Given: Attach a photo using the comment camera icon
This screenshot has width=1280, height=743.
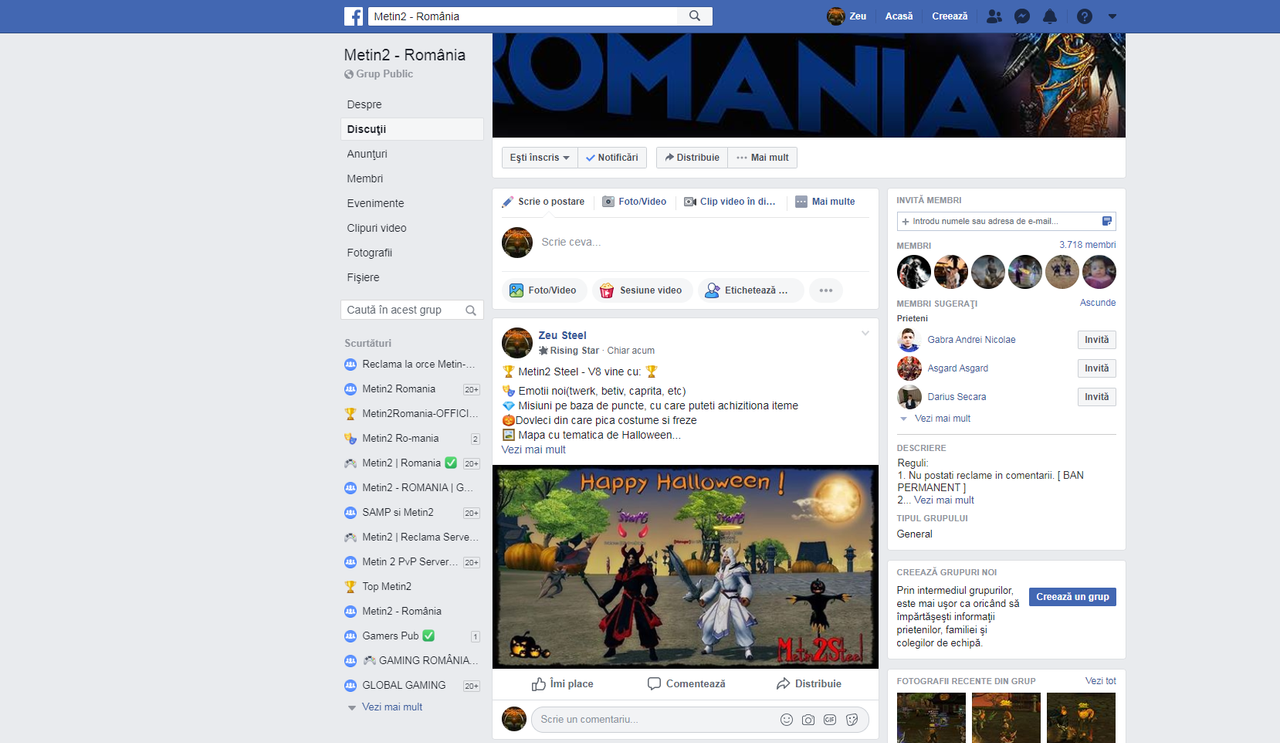Looking at the screenshot, I should pyautogui.click(x=808, y=719).
